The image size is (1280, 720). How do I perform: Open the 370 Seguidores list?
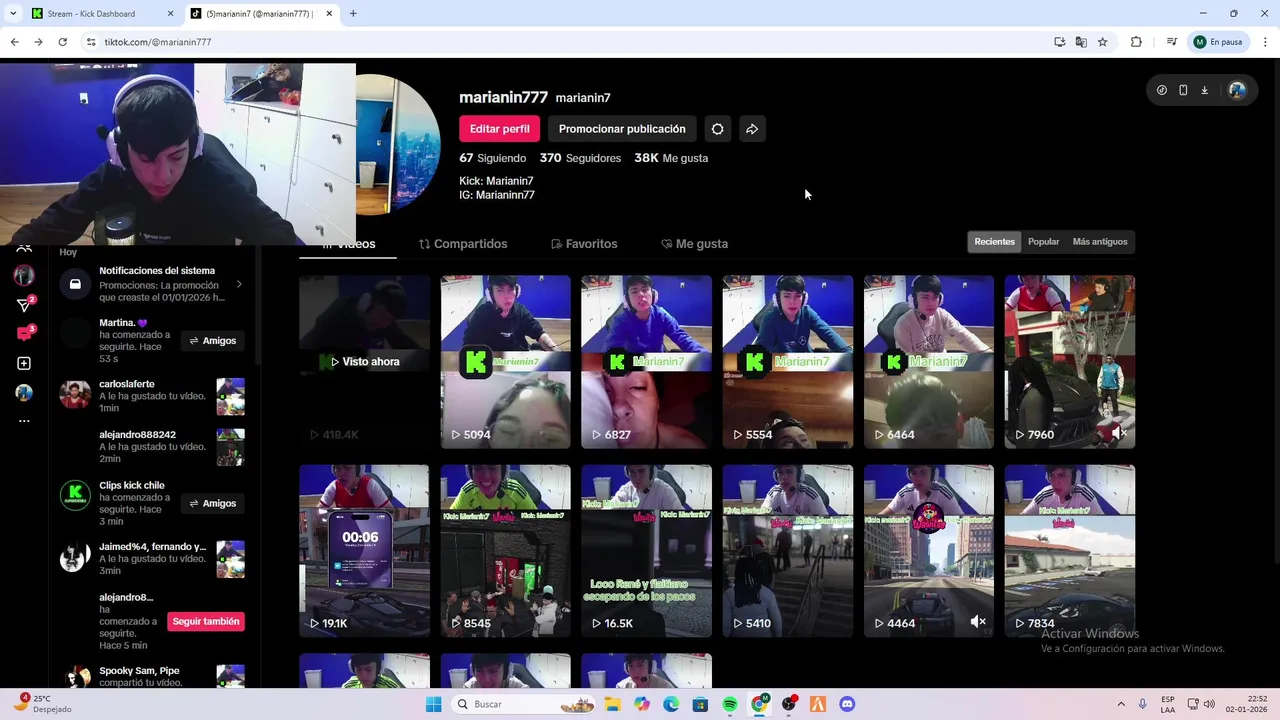(580, 158)
